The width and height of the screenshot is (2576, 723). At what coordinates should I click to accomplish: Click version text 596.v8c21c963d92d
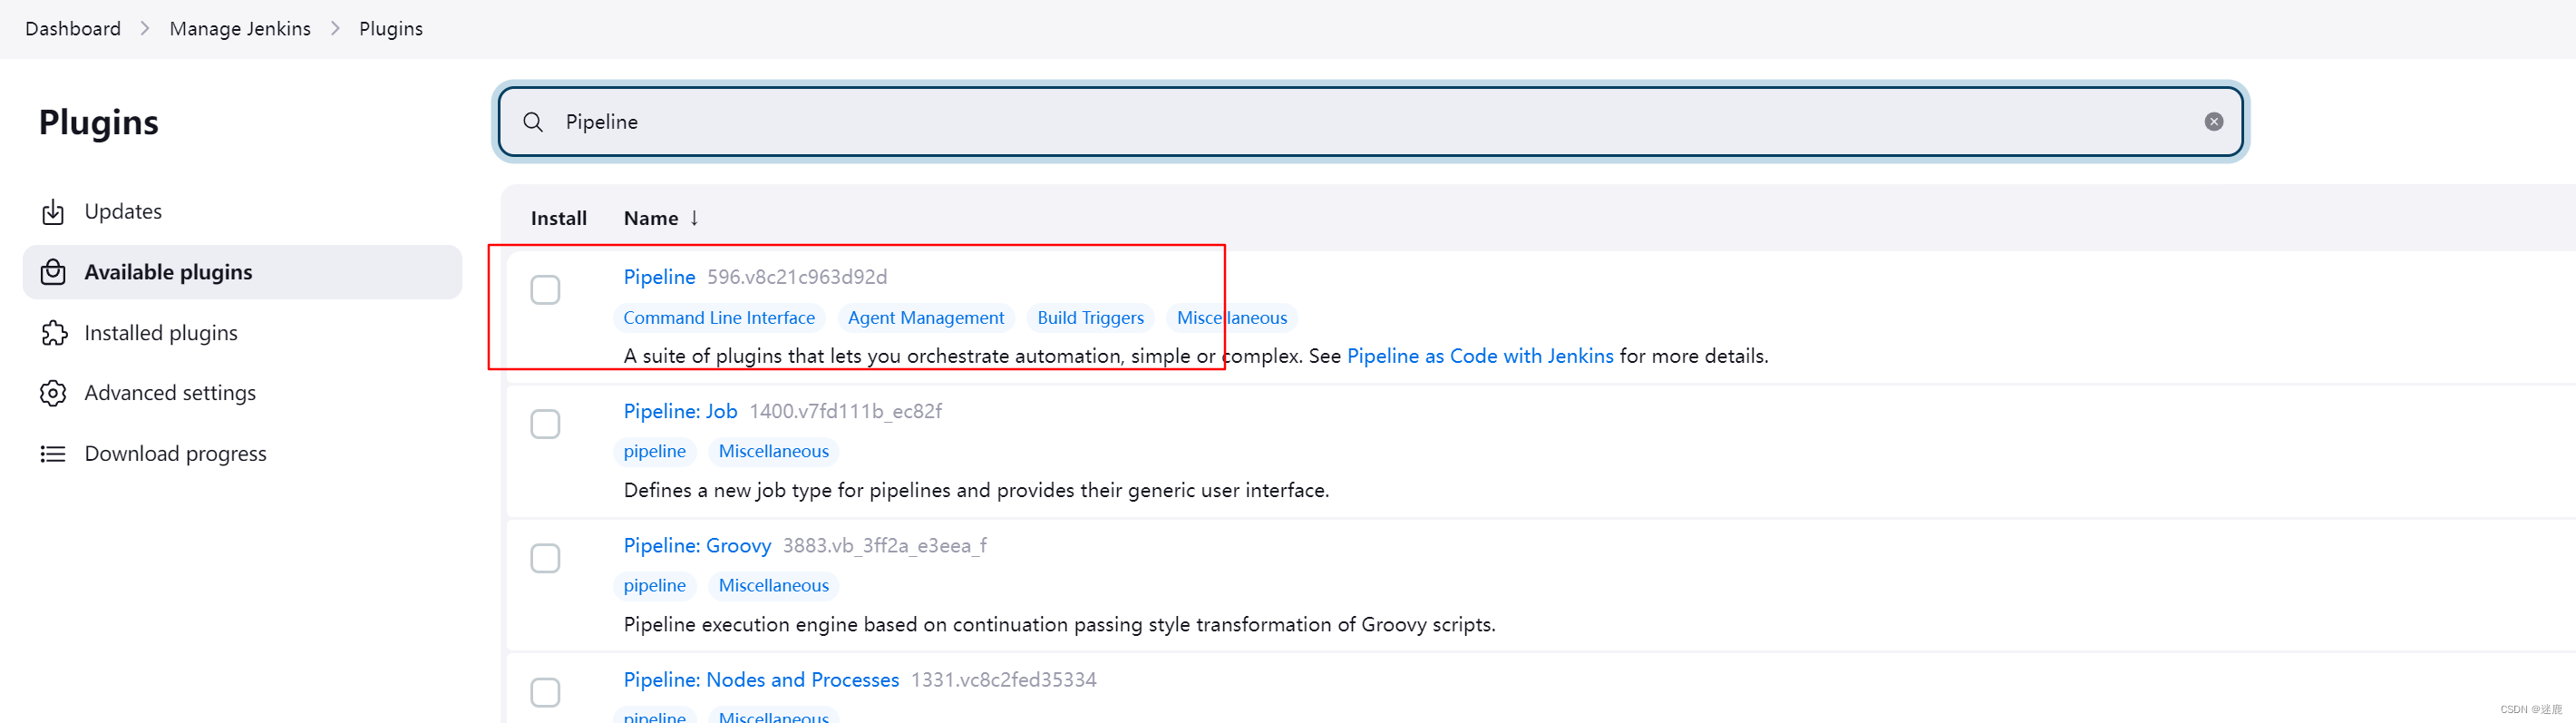(797, 277)
